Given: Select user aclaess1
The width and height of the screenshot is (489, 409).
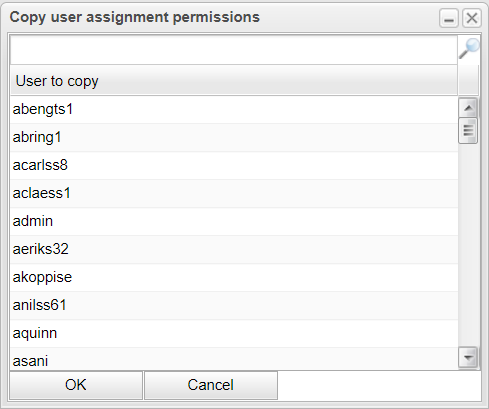Looking at the screenshot, I should tap(234, 193).
